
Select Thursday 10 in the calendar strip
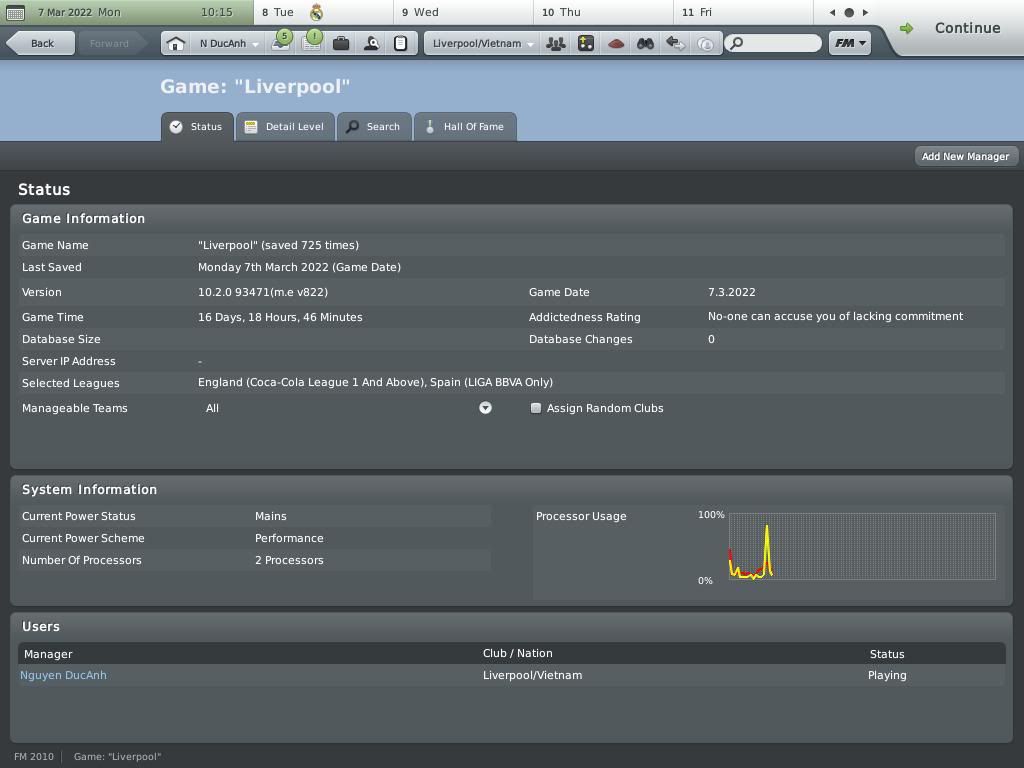point(603,12)
